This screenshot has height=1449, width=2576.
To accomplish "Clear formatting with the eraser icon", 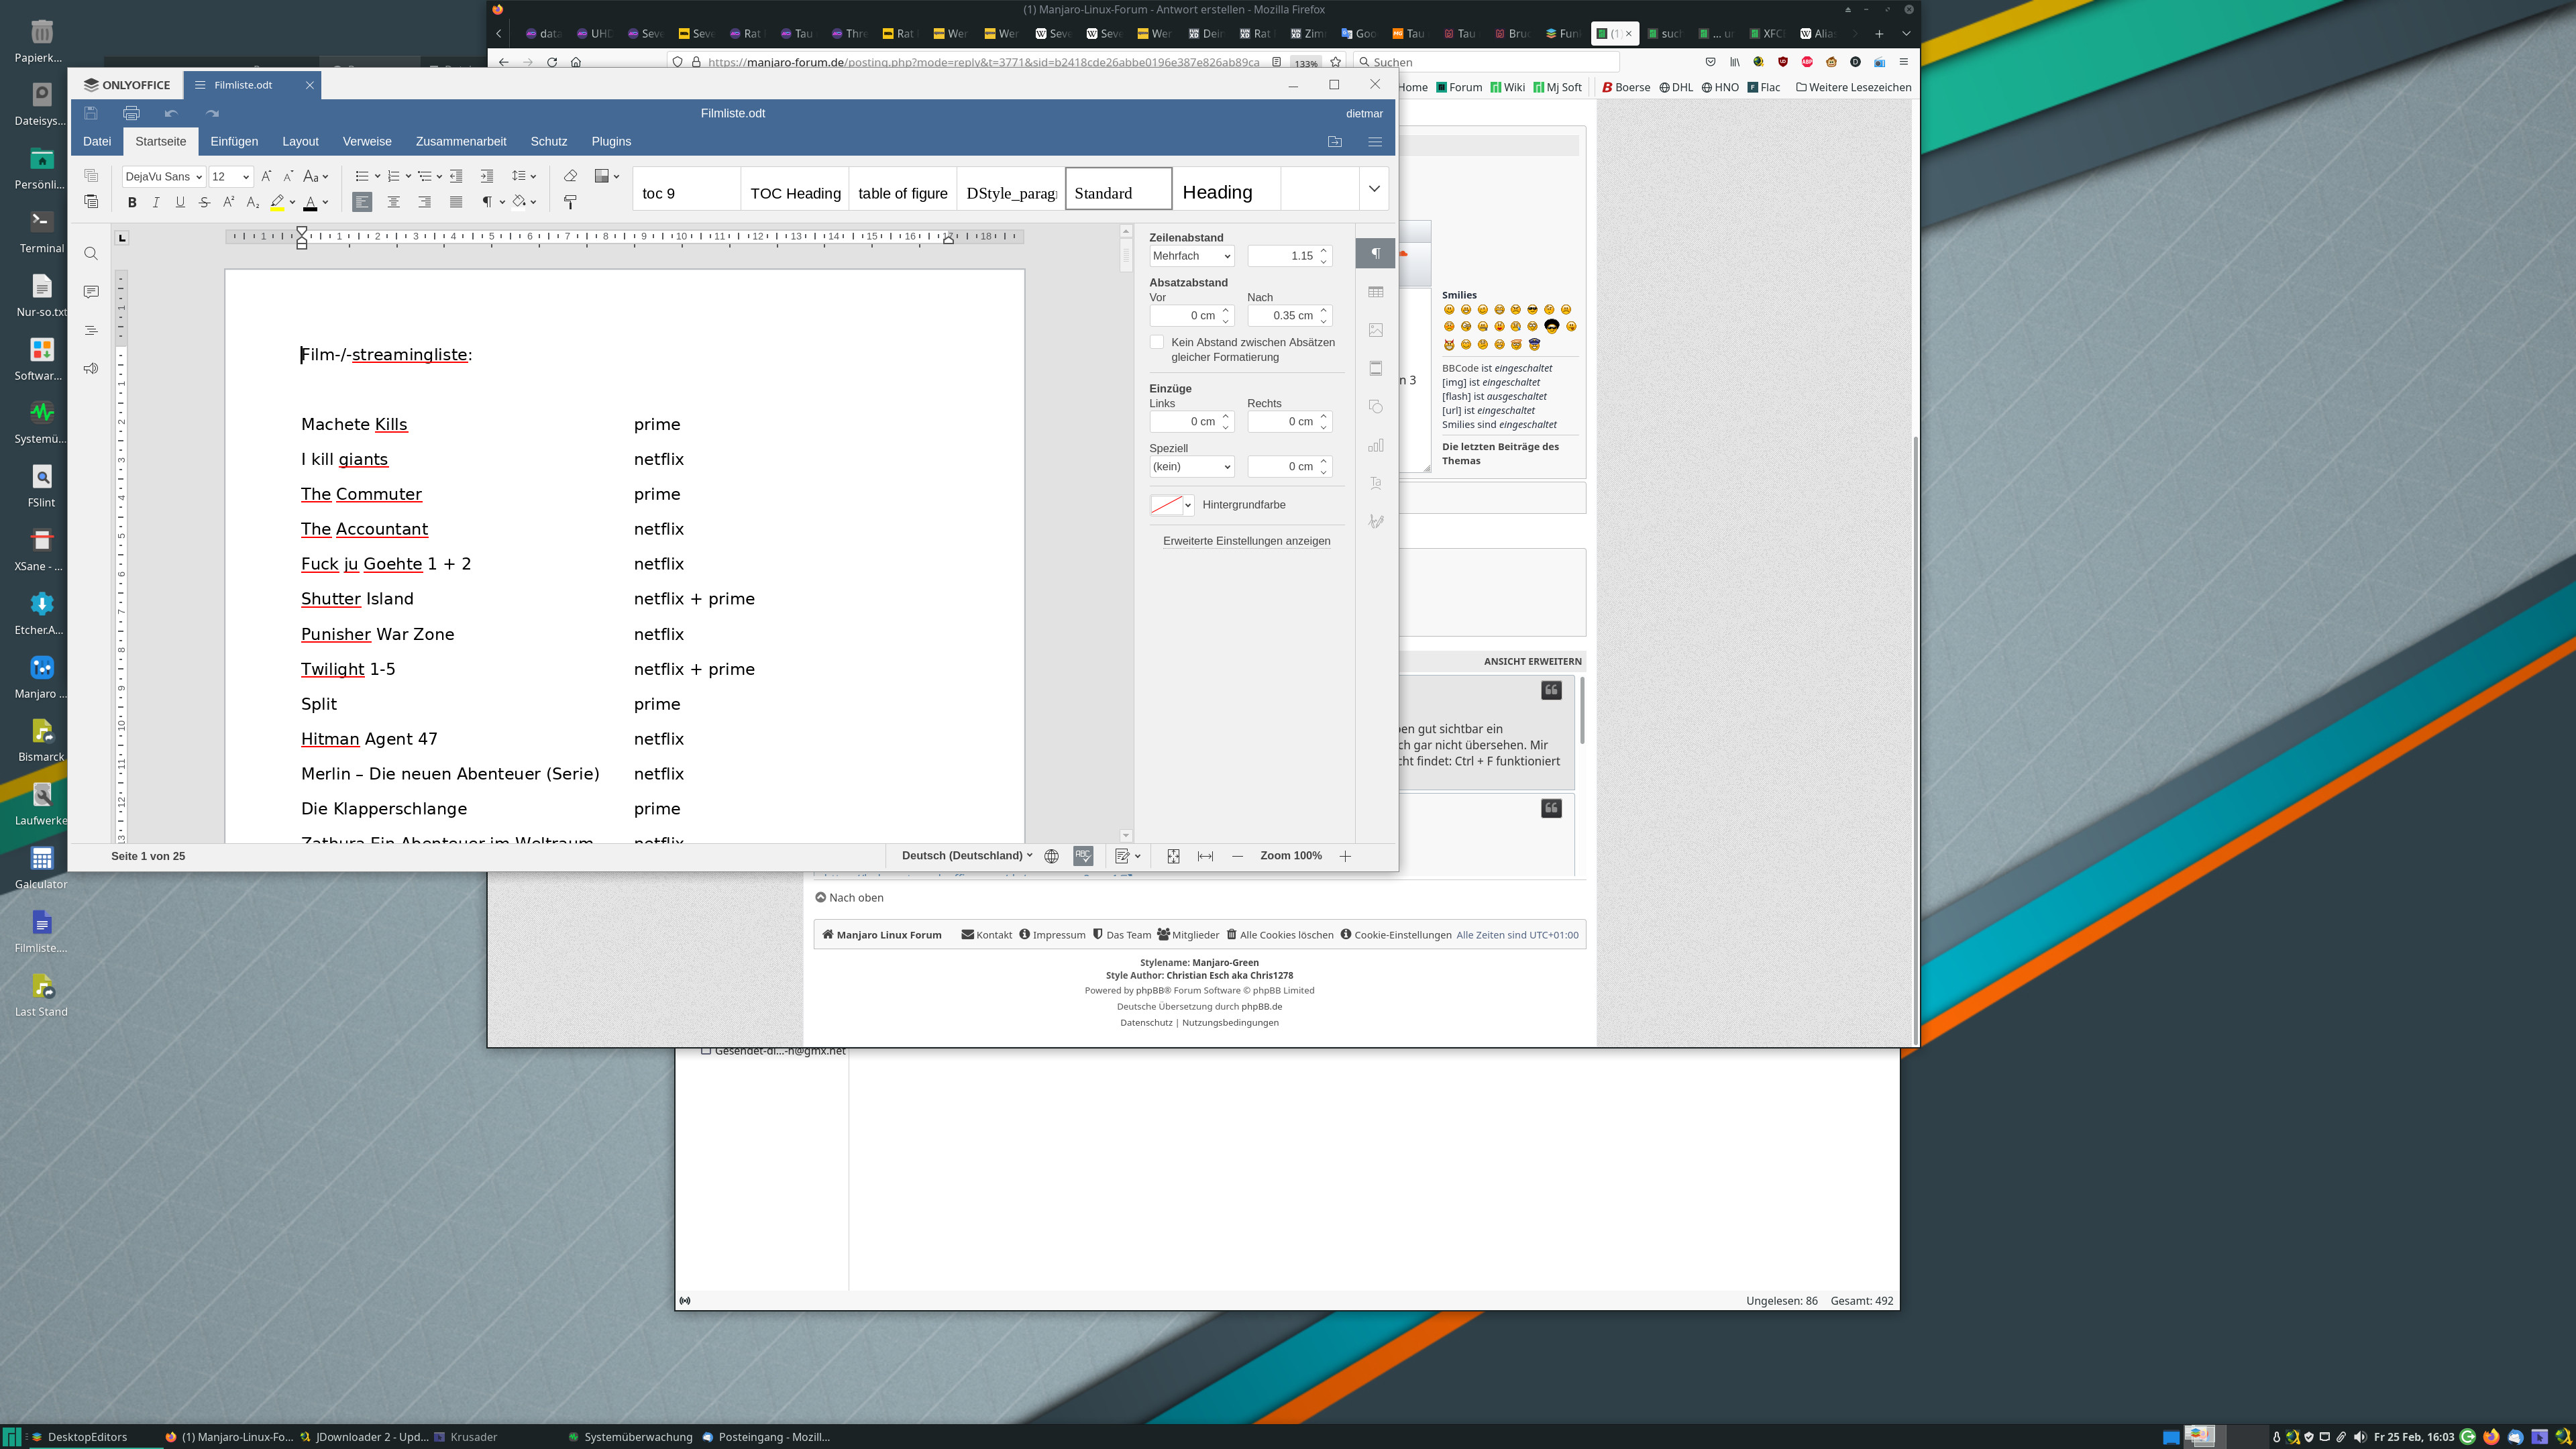I will coord(570,176).
